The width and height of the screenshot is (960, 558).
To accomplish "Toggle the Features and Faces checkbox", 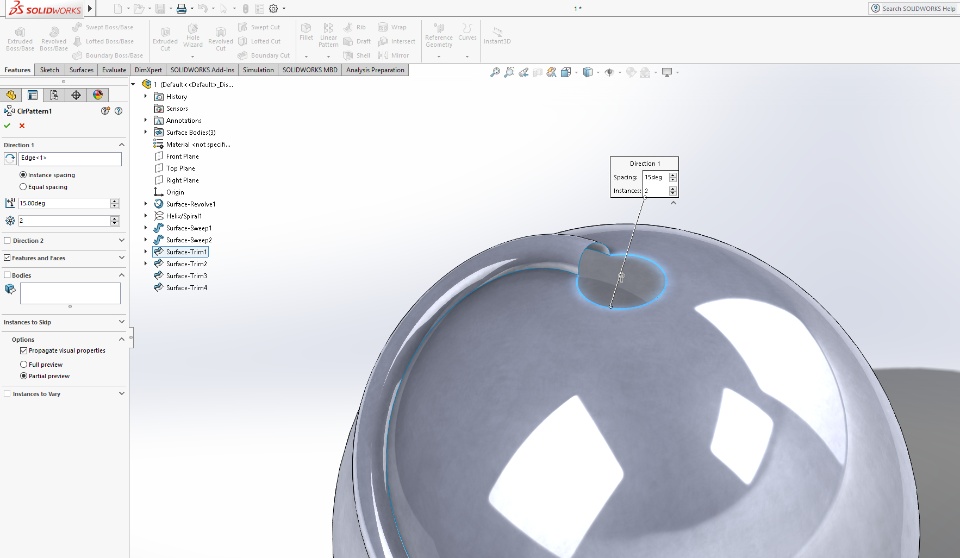I will (x=7, y=258).
